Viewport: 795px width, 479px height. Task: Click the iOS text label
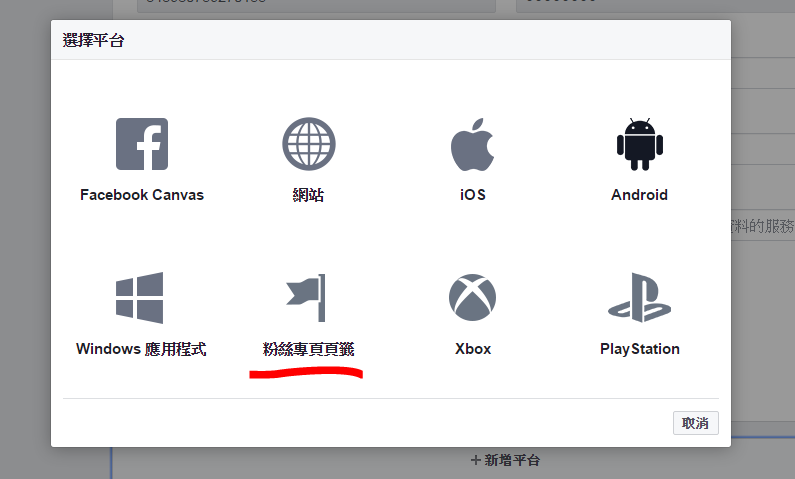pos(472,195)
